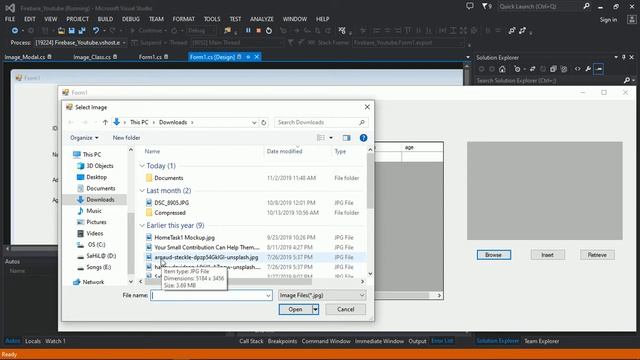Open the FILE menu
Image resolution: width=640 pixels, height=360 pixels.
(x=10, y=19)
